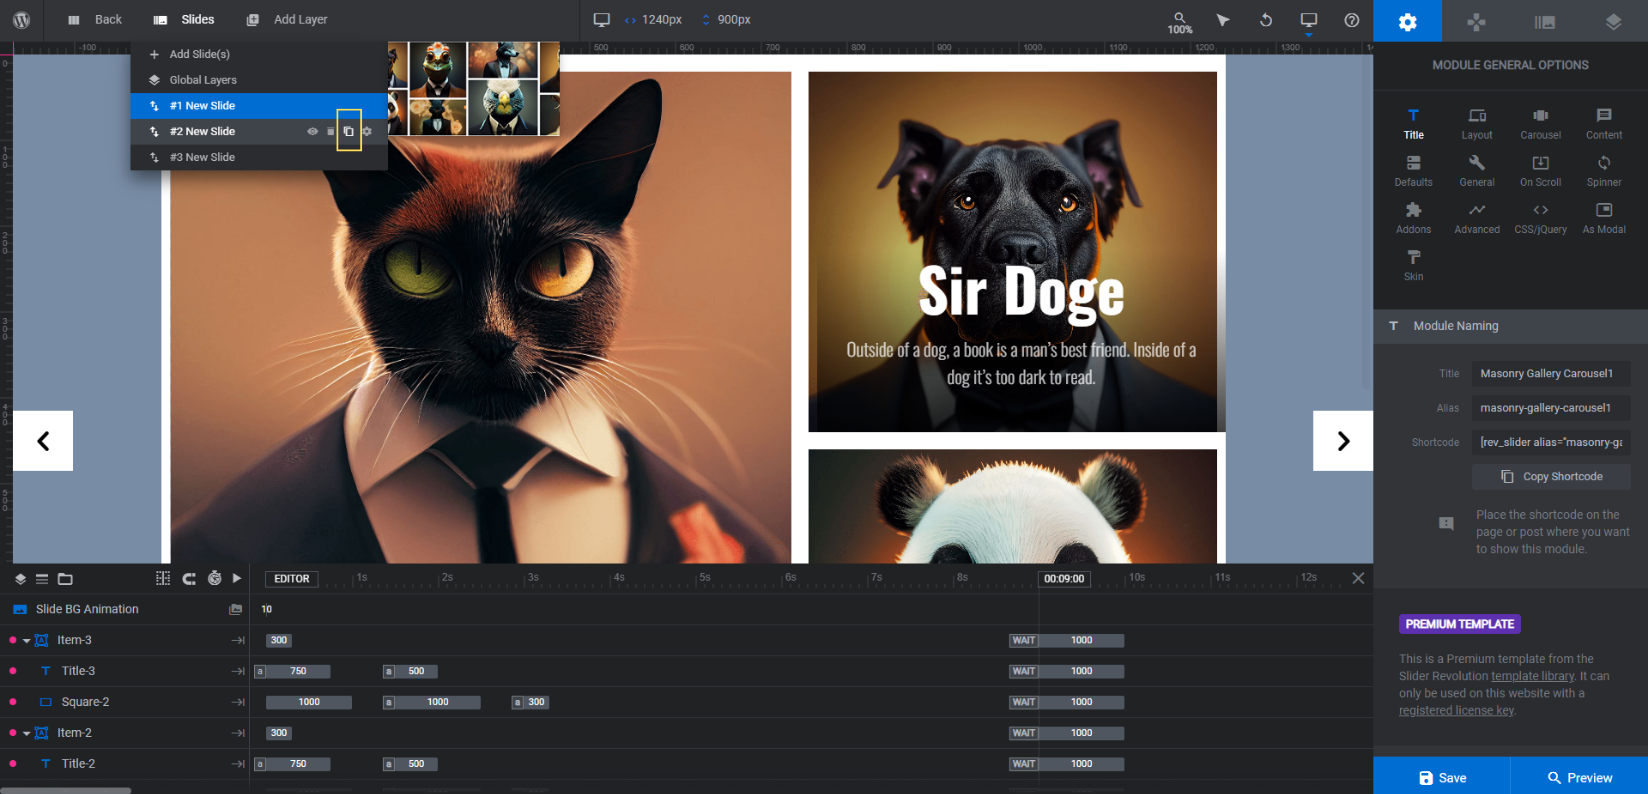
Task: Open settings gear for slide #2
Action: pyautogui.click(x=367, y=131)
